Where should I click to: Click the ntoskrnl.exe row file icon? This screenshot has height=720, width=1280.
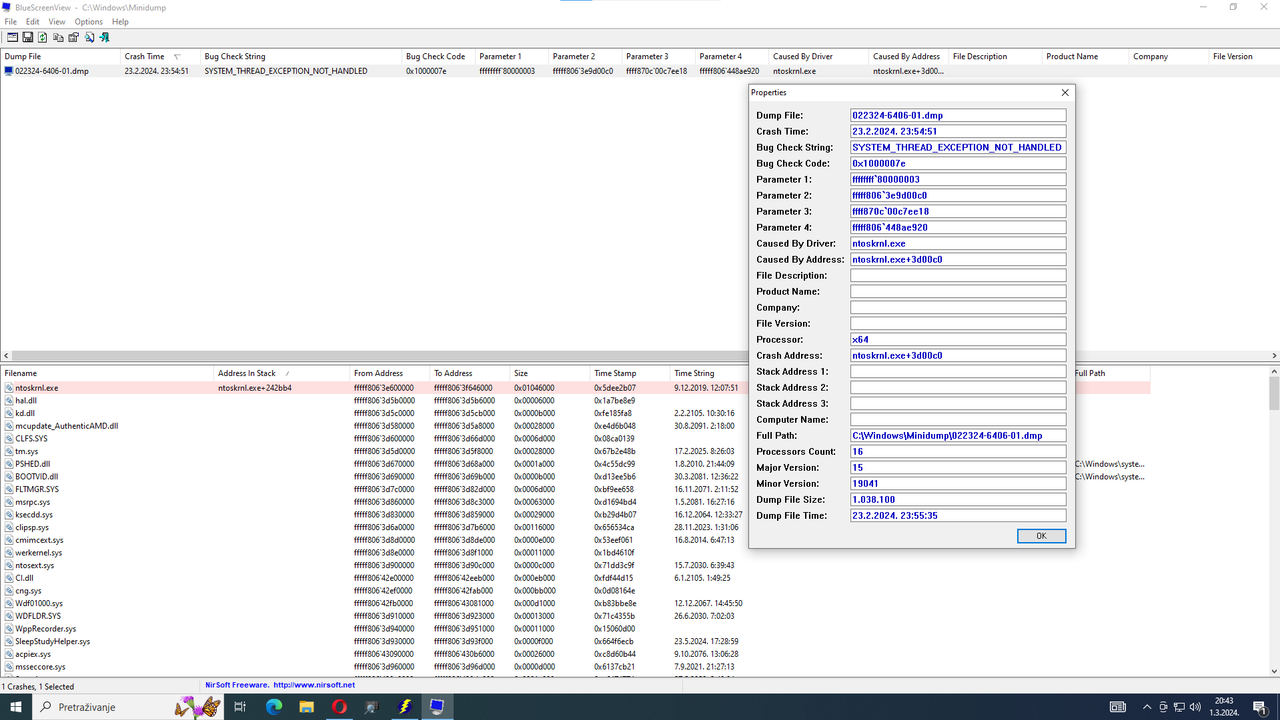click(x=9, y=387)
